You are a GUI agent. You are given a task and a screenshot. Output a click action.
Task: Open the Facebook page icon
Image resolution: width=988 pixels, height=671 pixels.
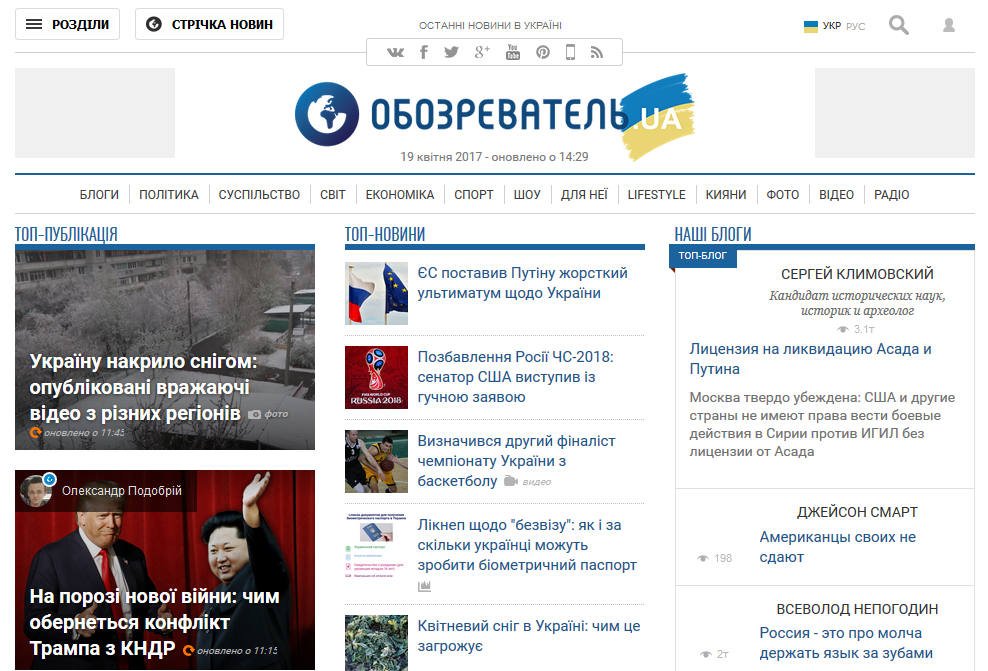[424, 52]
